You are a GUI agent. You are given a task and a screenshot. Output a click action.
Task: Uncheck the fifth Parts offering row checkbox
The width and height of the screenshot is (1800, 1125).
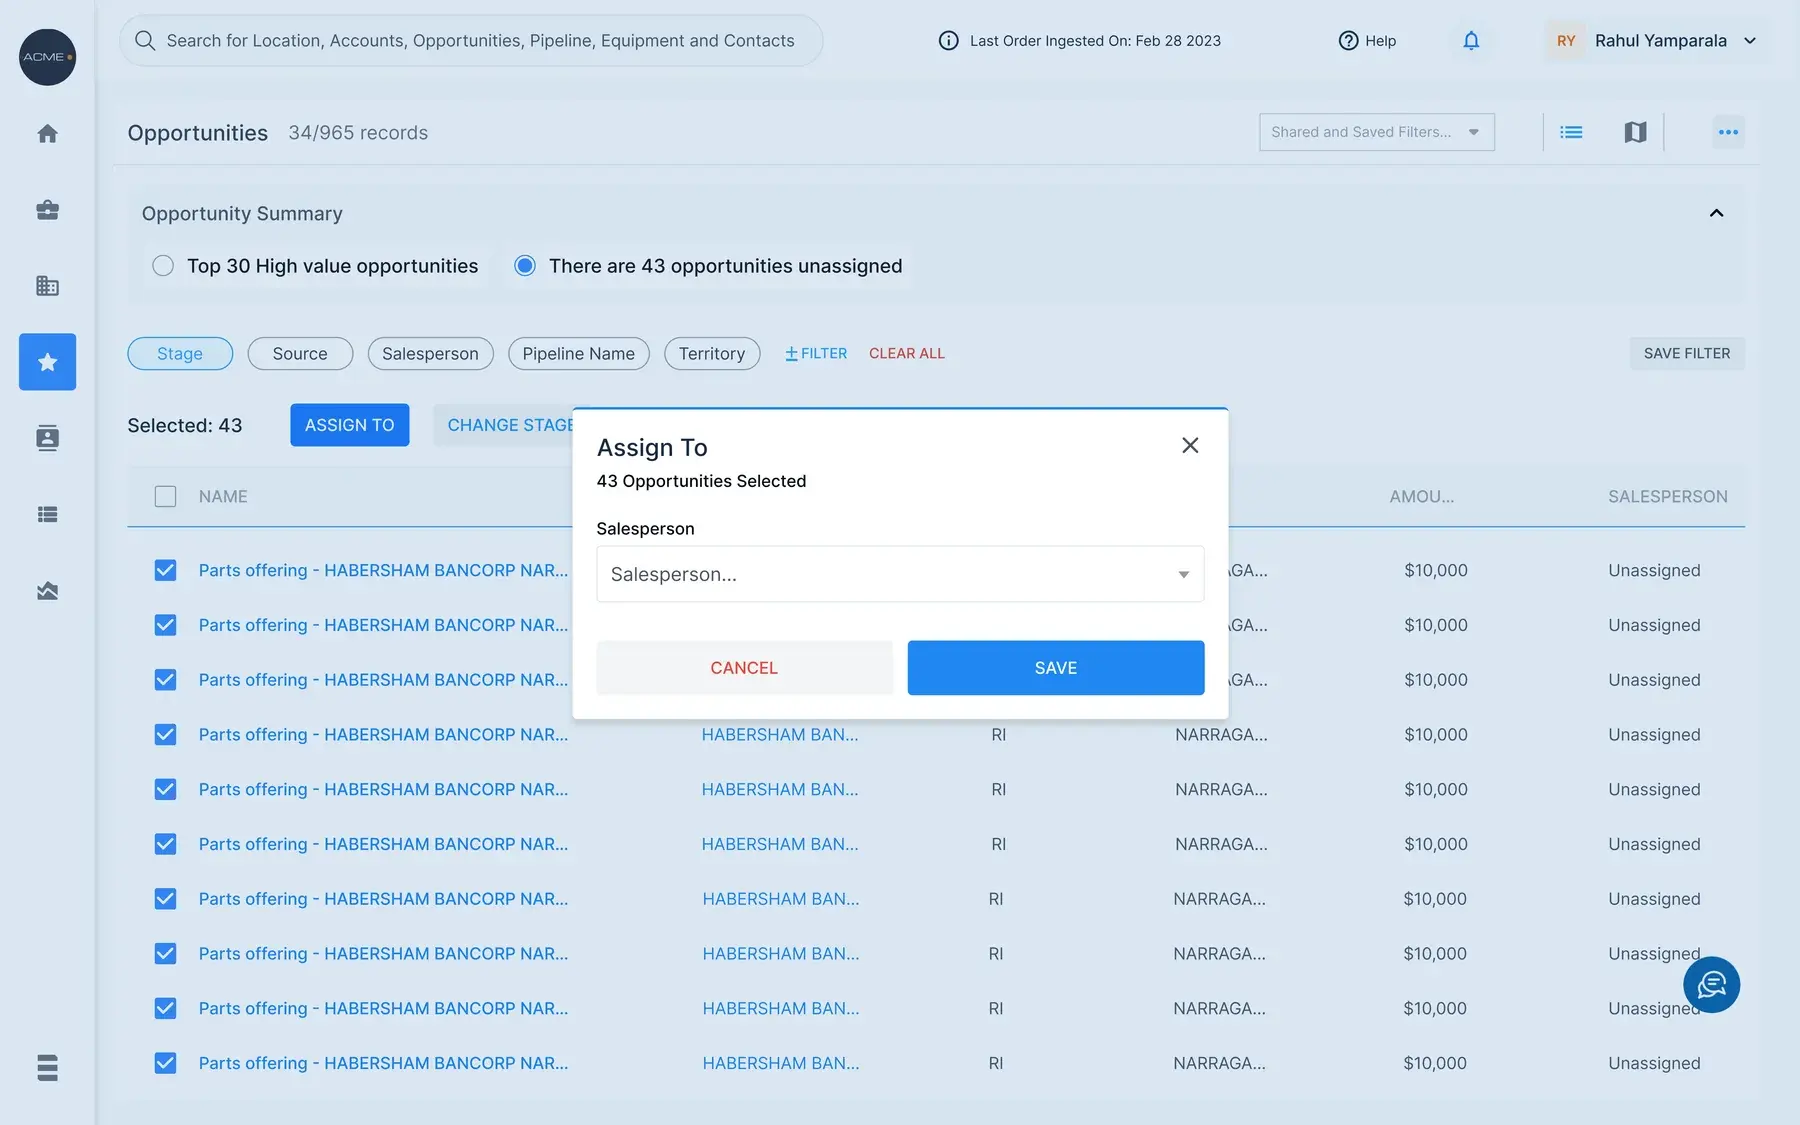coord(165,789)
